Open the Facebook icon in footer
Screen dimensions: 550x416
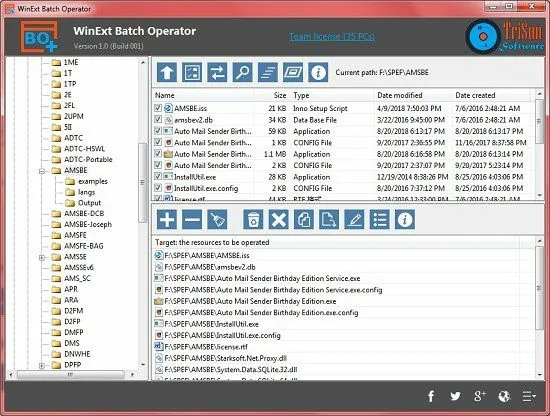point(431,396)
